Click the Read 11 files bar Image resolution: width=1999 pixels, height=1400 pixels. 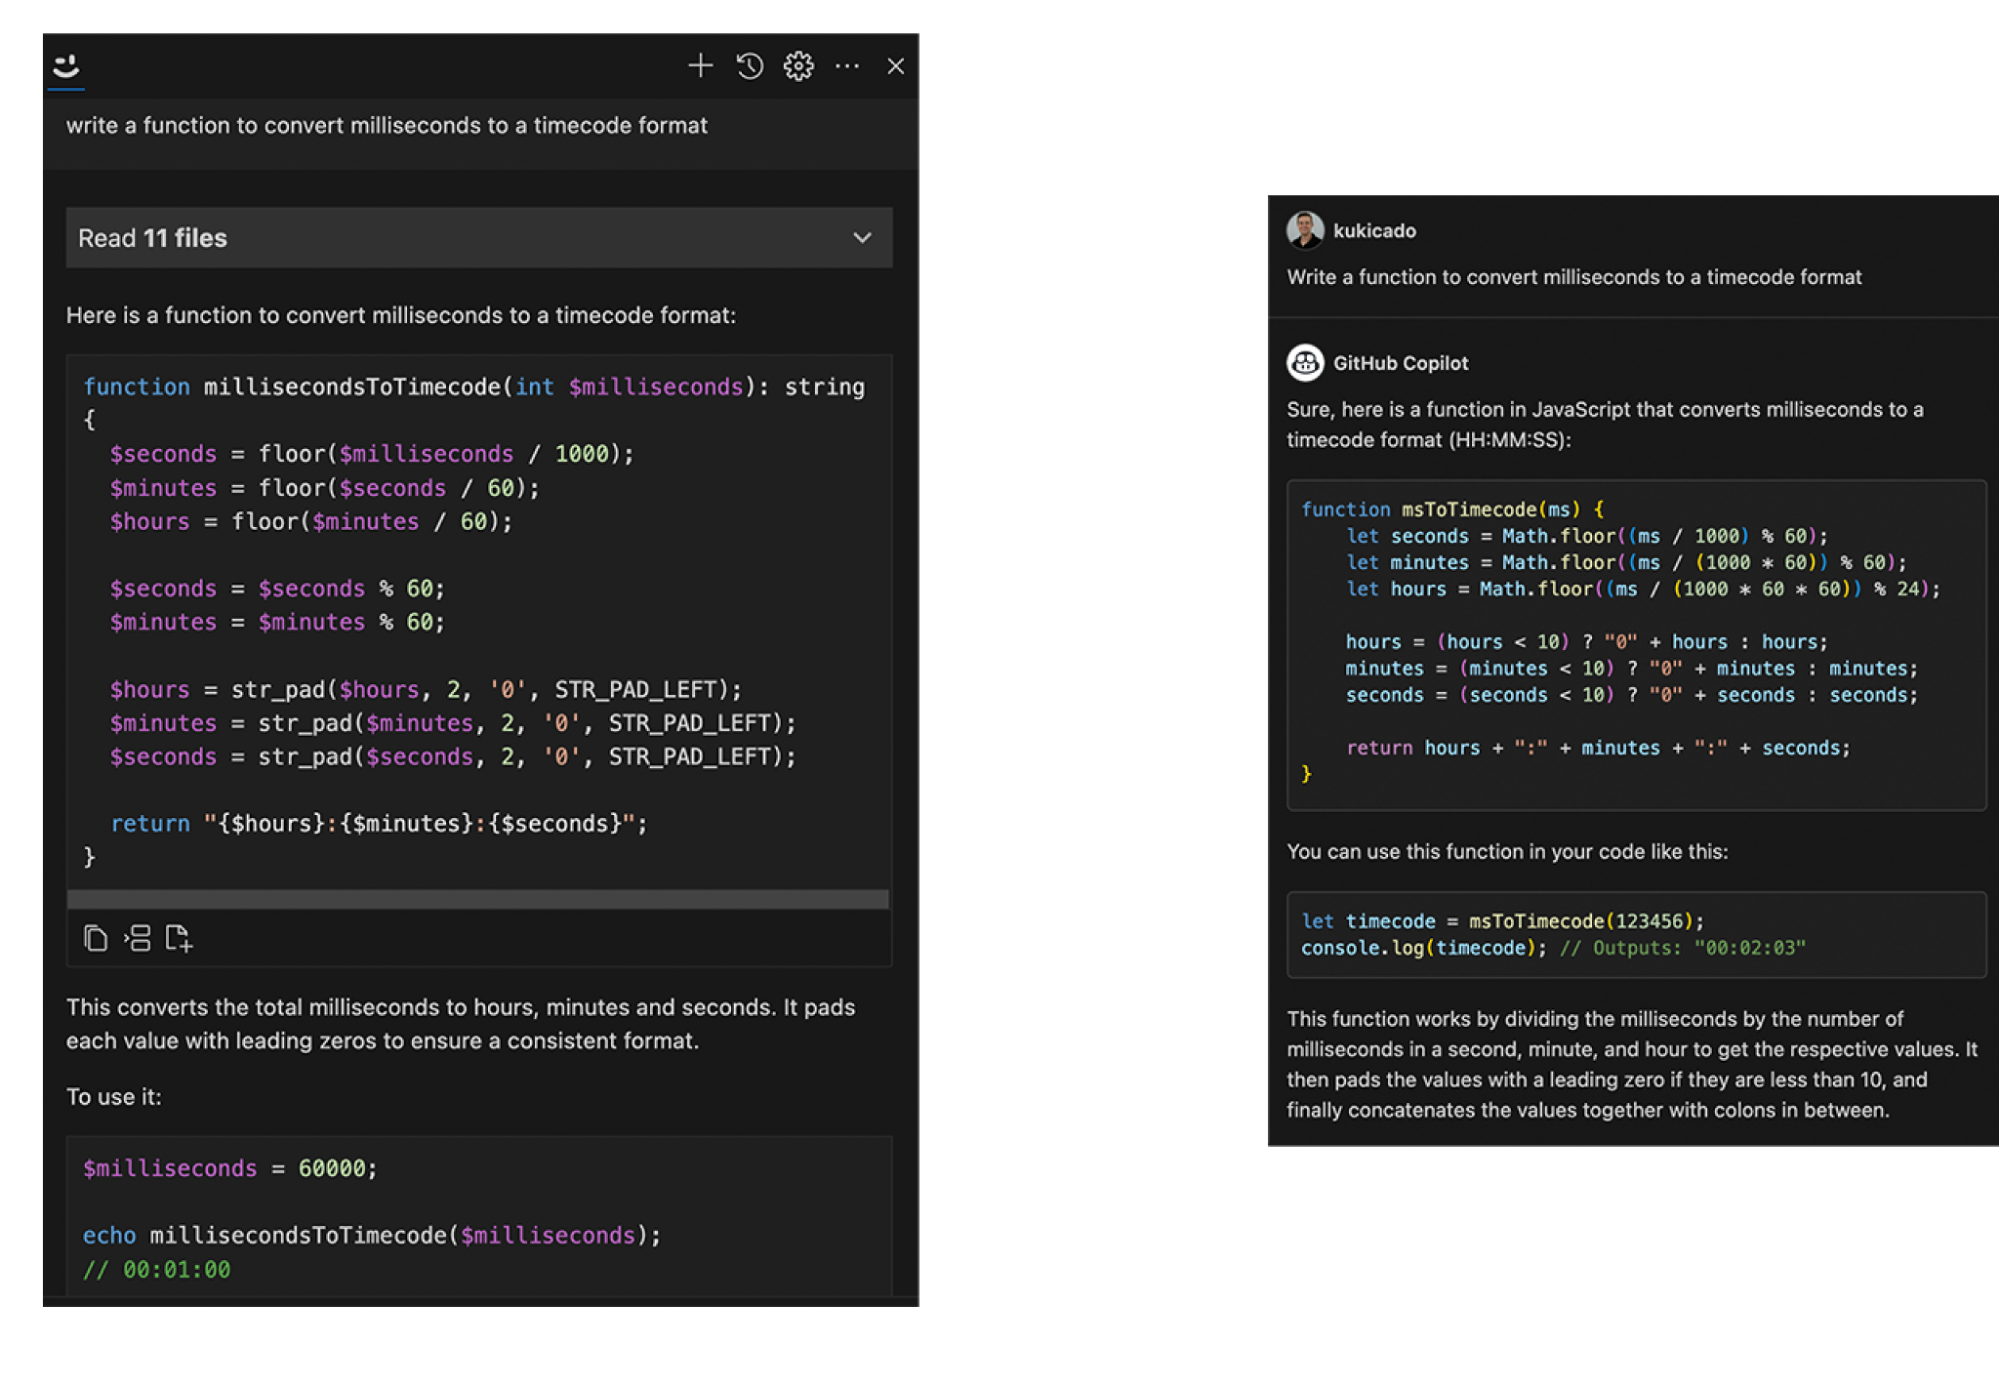pyautogui.click(x=478, y=238)
